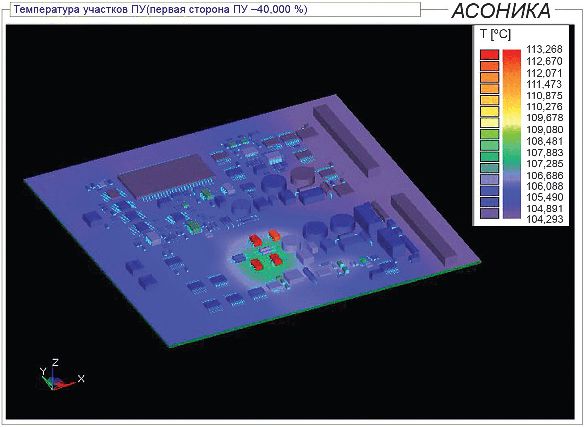This screenshot has height=427, width=584.
Task: Select the cylindrical capacitor near the top connector
Action: pyautogui.click(x=302, y=177)
